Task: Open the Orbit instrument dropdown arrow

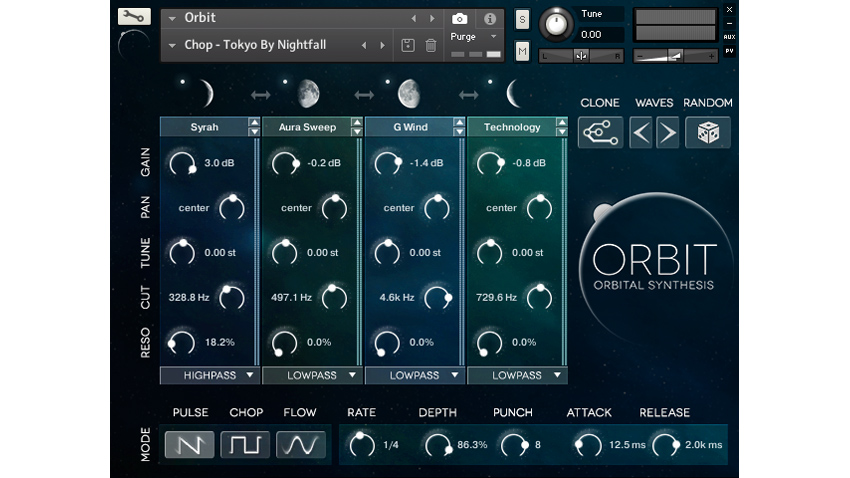Action: 172,19
